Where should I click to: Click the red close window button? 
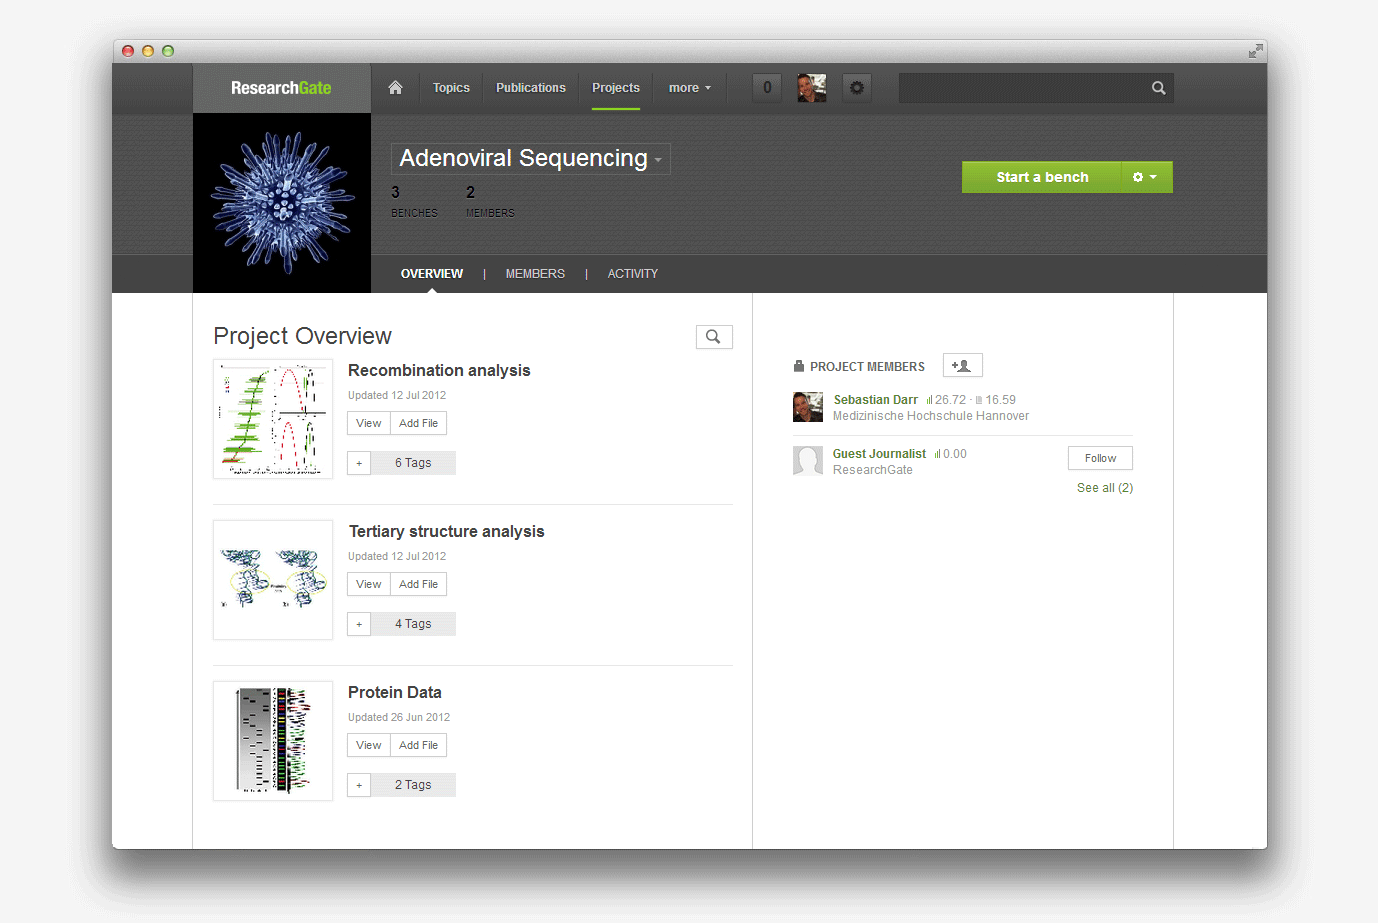pyautogui.click(x=128, y=51)
